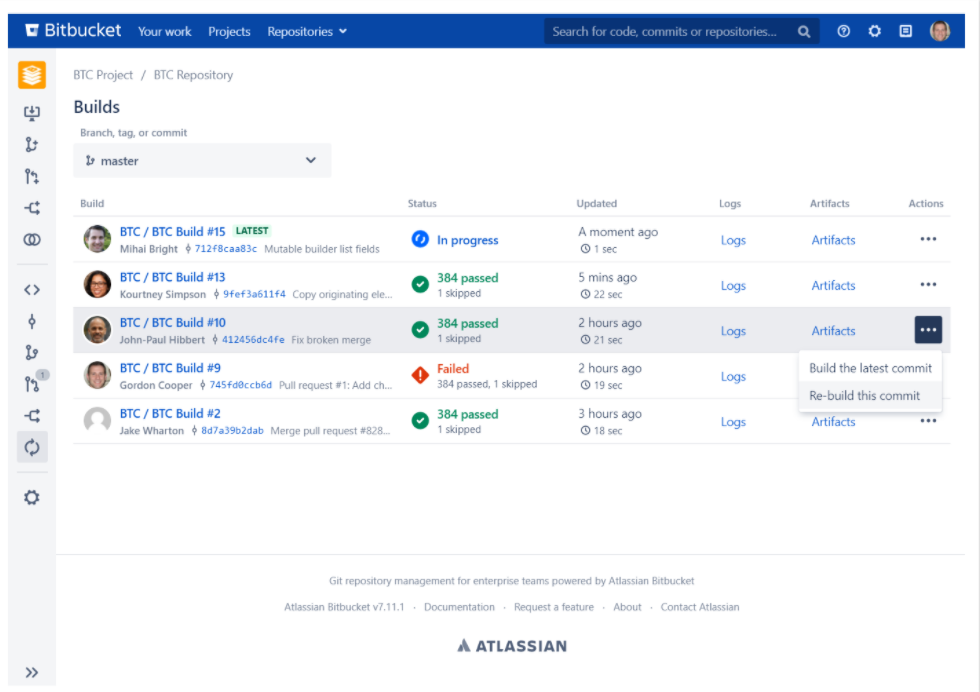Expand the sidebar with double chevron
This screenshot has height=692, width=980.
tap(32, 672)
